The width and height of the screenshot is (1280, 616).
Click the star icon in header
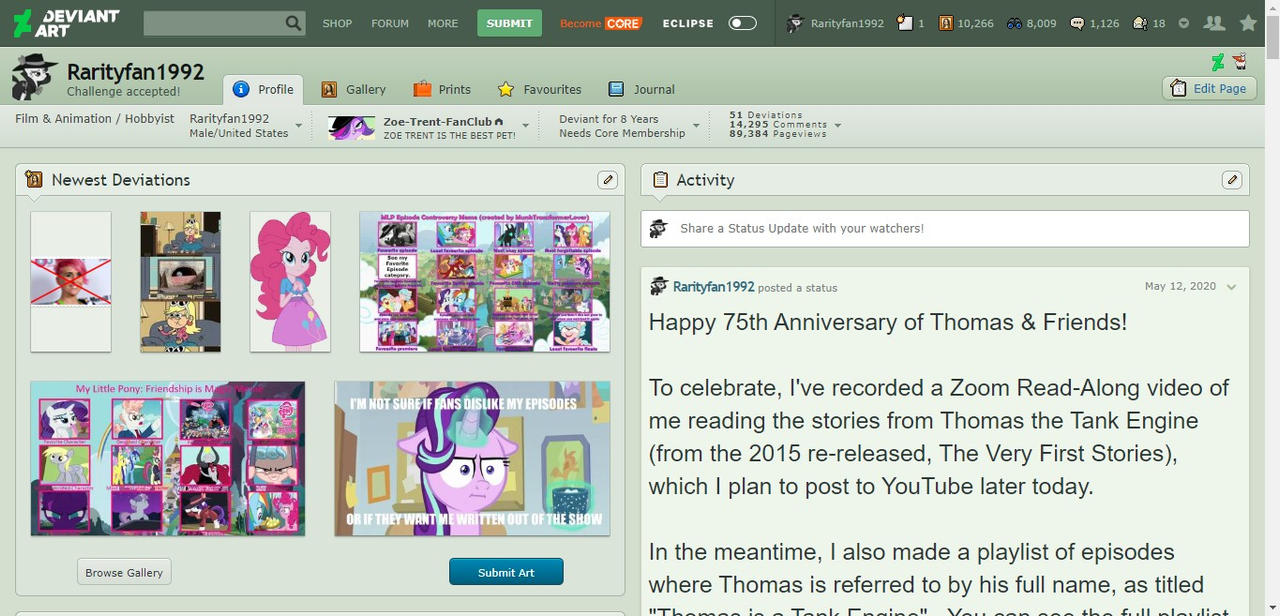point(1248,23)
